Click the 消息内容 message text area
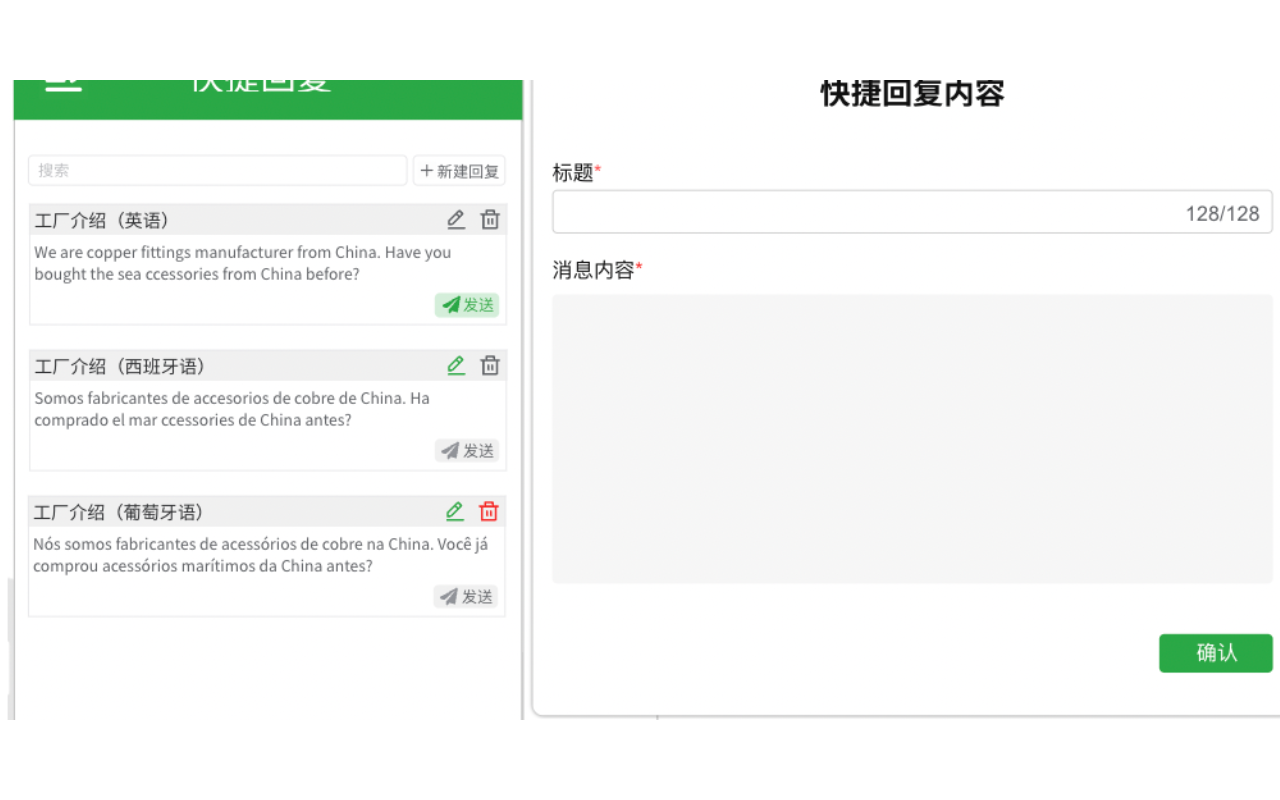Screen dimensions: 1280x800 (x=912, y=438)
